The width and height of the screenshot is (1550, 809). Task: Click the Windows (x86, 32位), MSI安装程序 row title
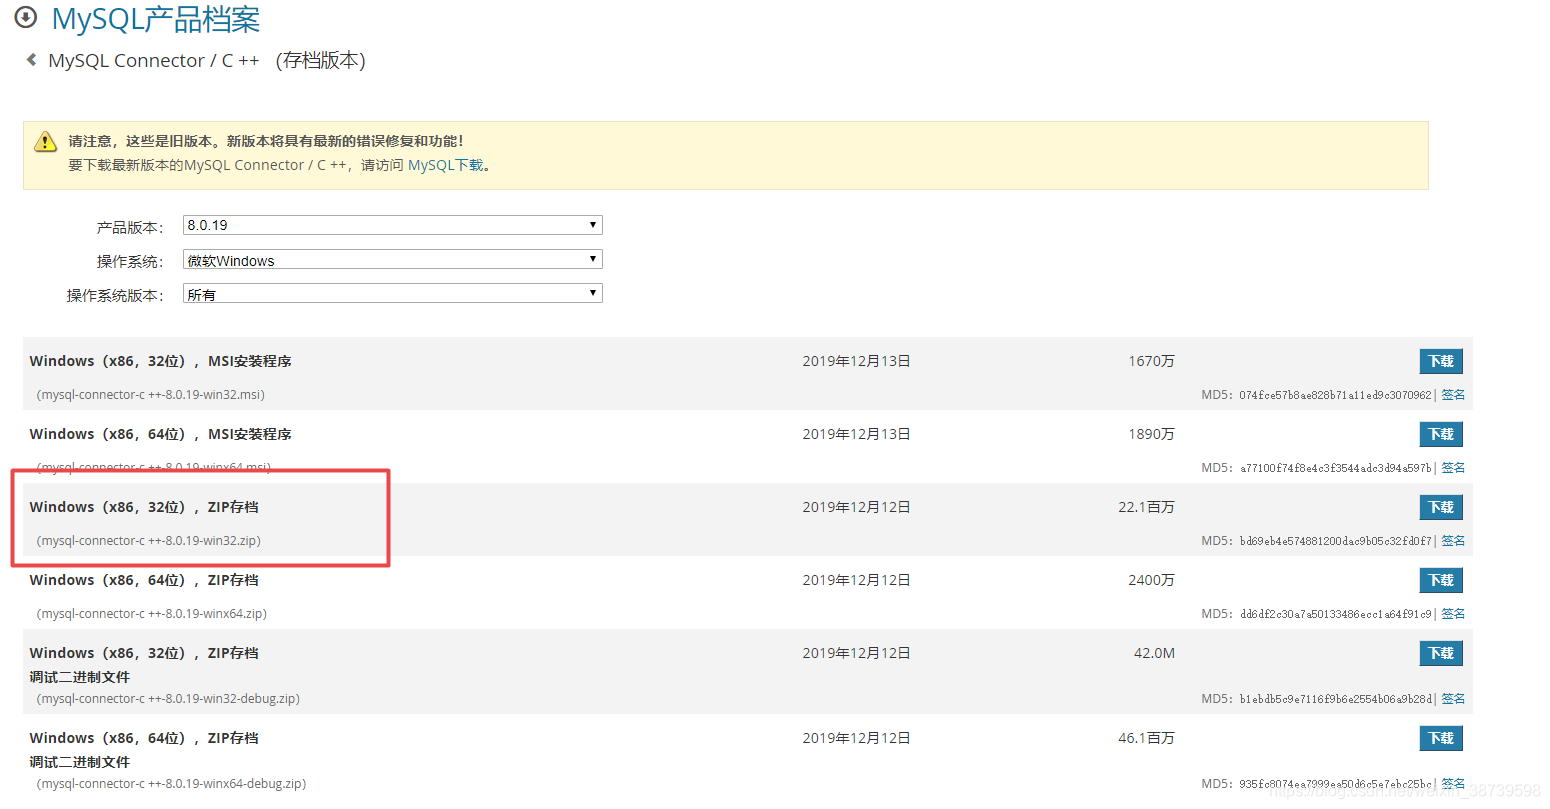point(161,361)
